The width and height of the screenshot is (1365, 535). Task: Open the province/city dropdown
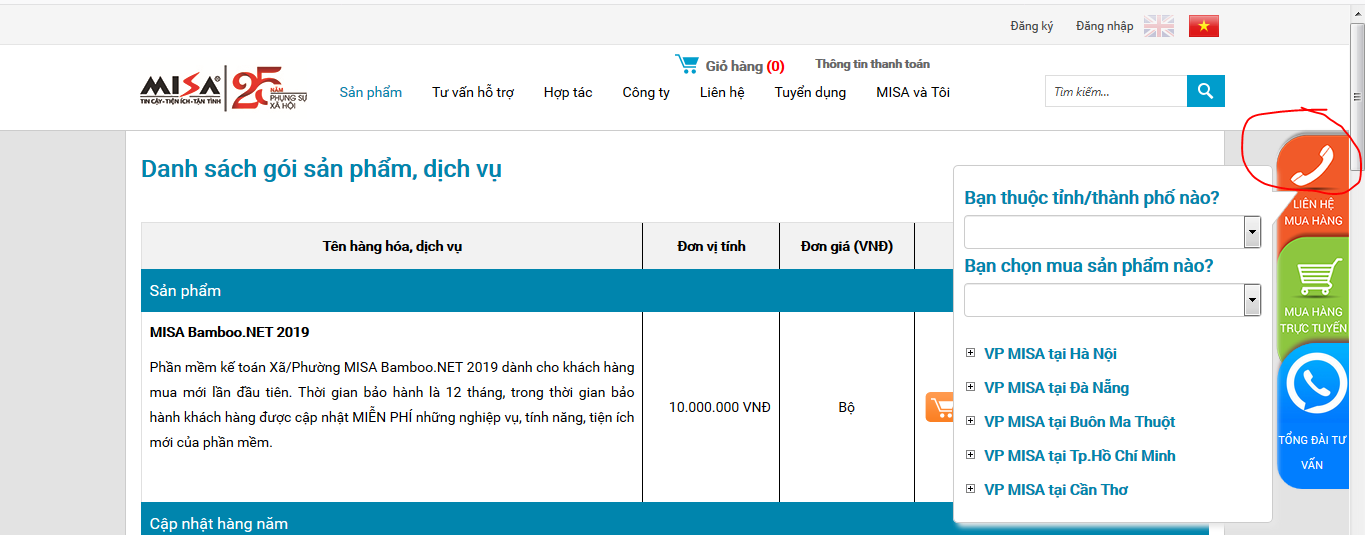coord(1112,232)
